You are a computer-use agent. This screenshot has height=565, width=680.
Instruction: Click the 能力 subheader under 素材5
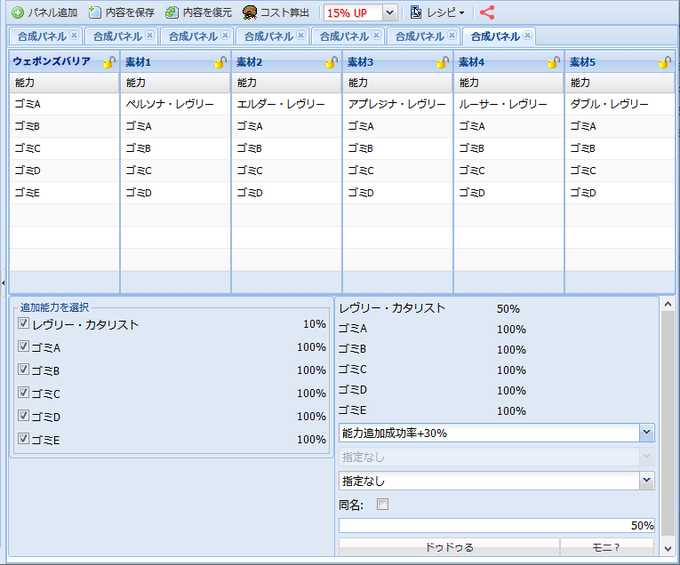620,82
